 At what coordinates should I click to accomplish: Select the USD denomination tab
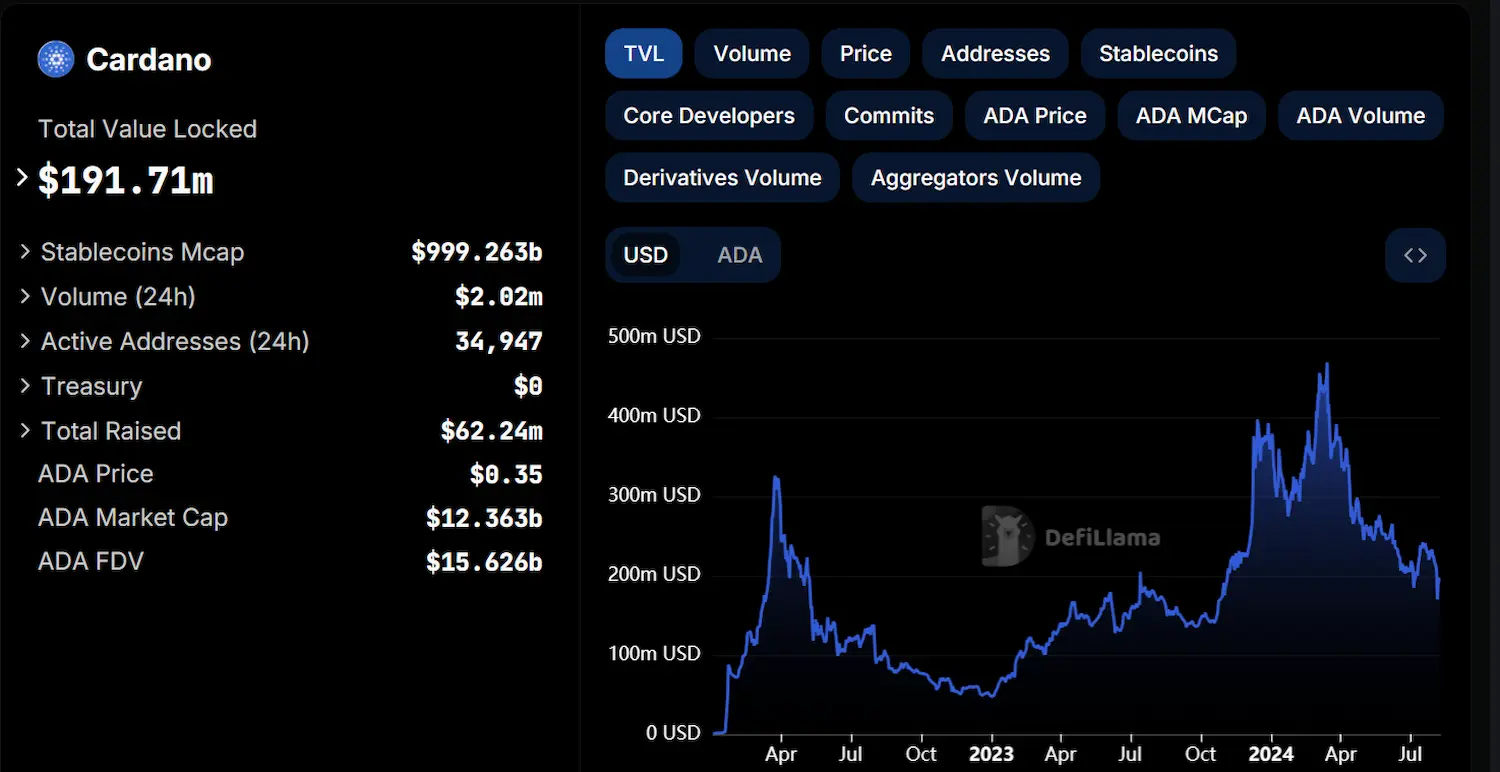[x=645, y=255]
